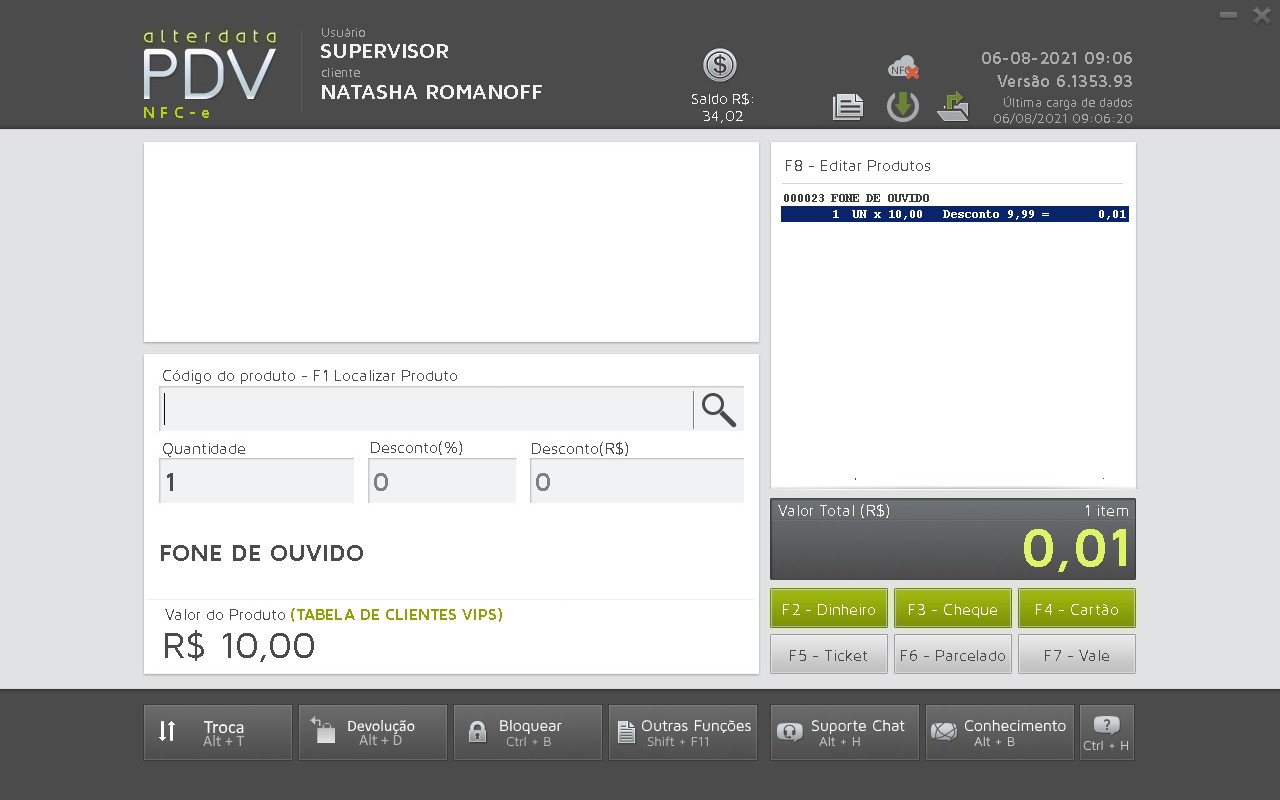The image size is (1280, 800).
Task: Lock the terminal with Bloquear
Action: coord(528,732)
